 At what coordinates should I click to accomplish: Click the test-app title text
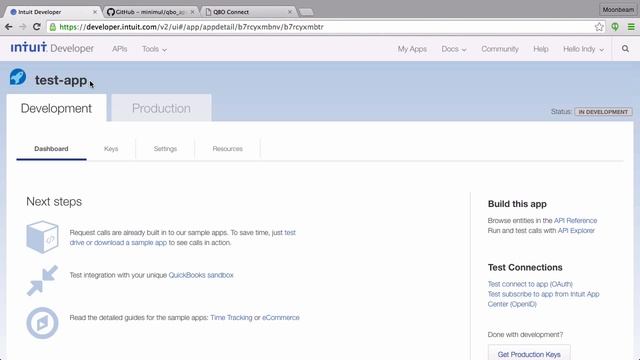[x=61, y=80]
